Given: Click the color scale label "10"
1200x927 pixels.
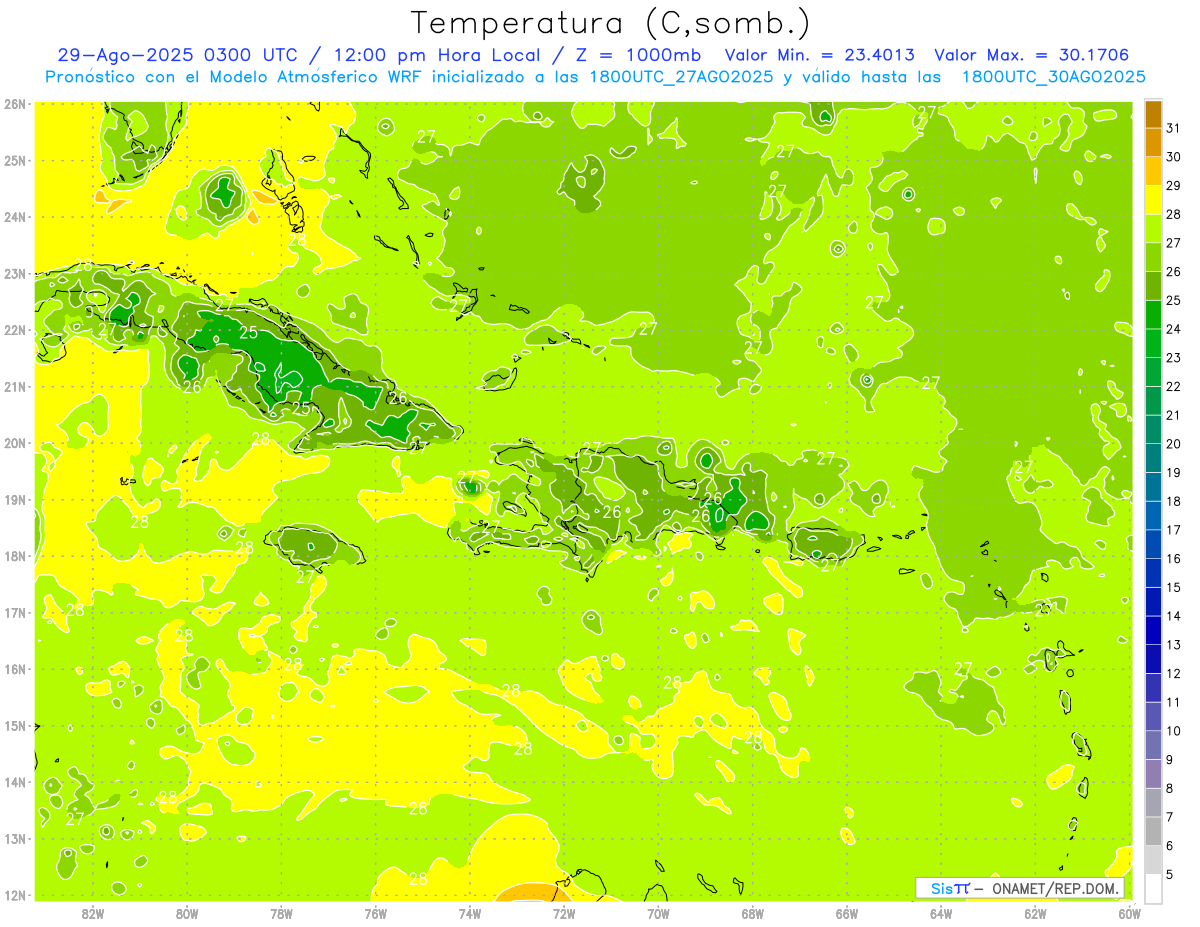Looking at the screenshot, I should pyautogui.click(x=1174, y=731).
